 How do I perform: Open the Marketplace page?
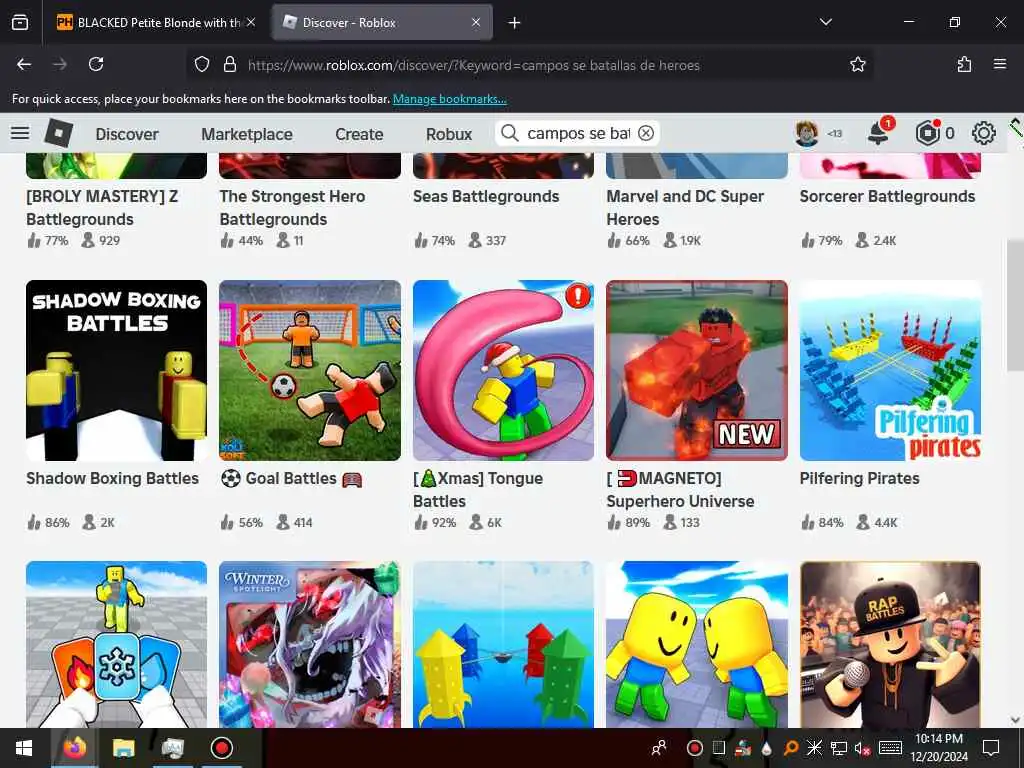click(x=247, y=134)
